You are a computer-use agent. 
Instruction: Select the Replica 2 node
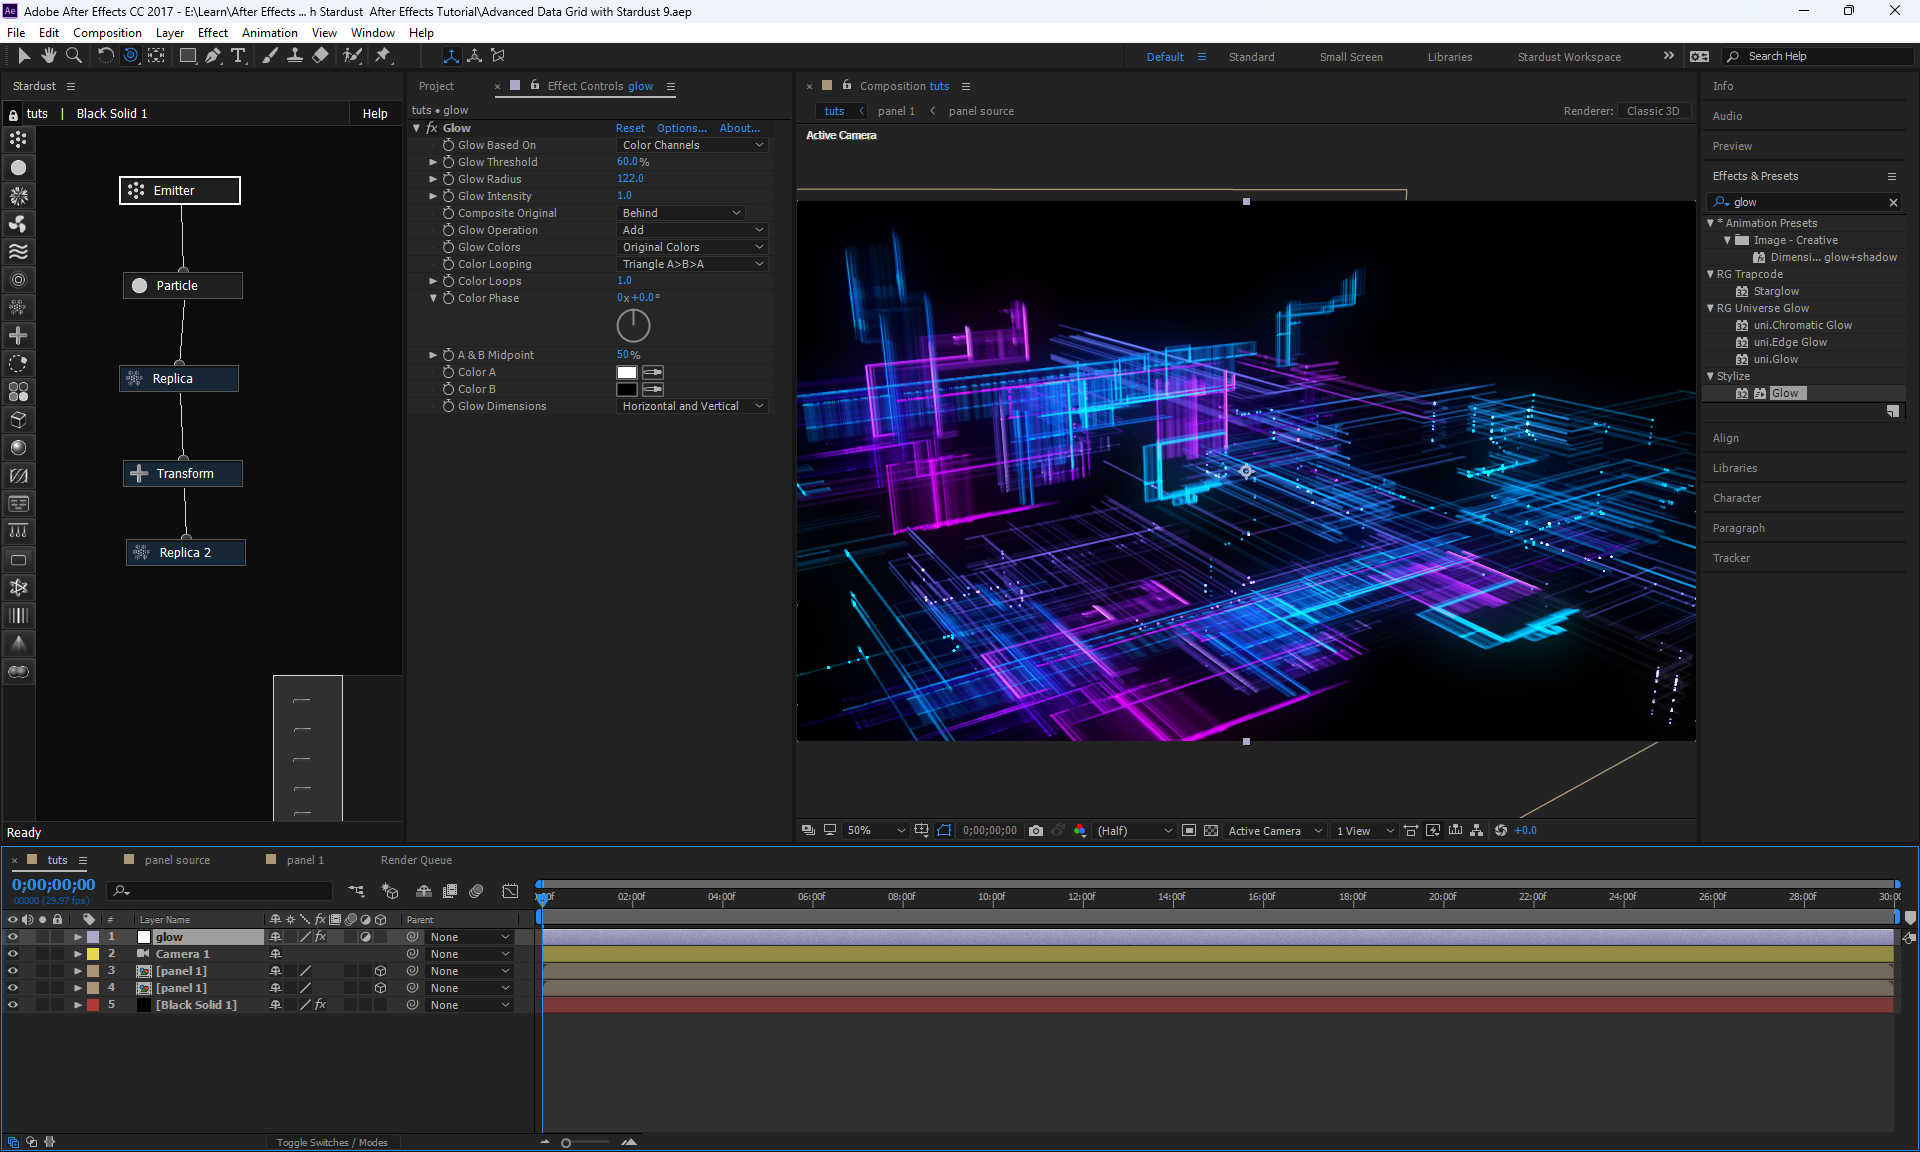point(186,553)
